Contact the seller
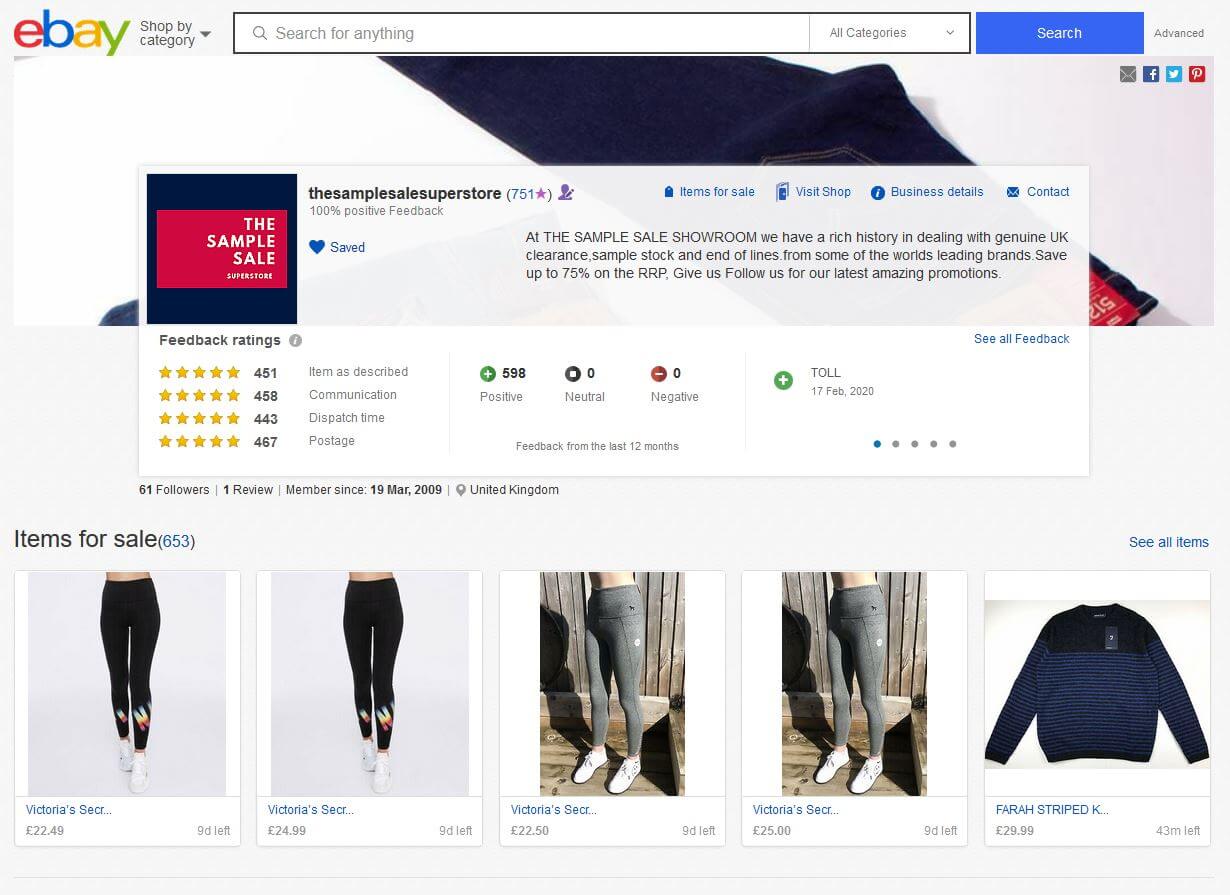1230x895 pixels. click(x=1046, y=191)
